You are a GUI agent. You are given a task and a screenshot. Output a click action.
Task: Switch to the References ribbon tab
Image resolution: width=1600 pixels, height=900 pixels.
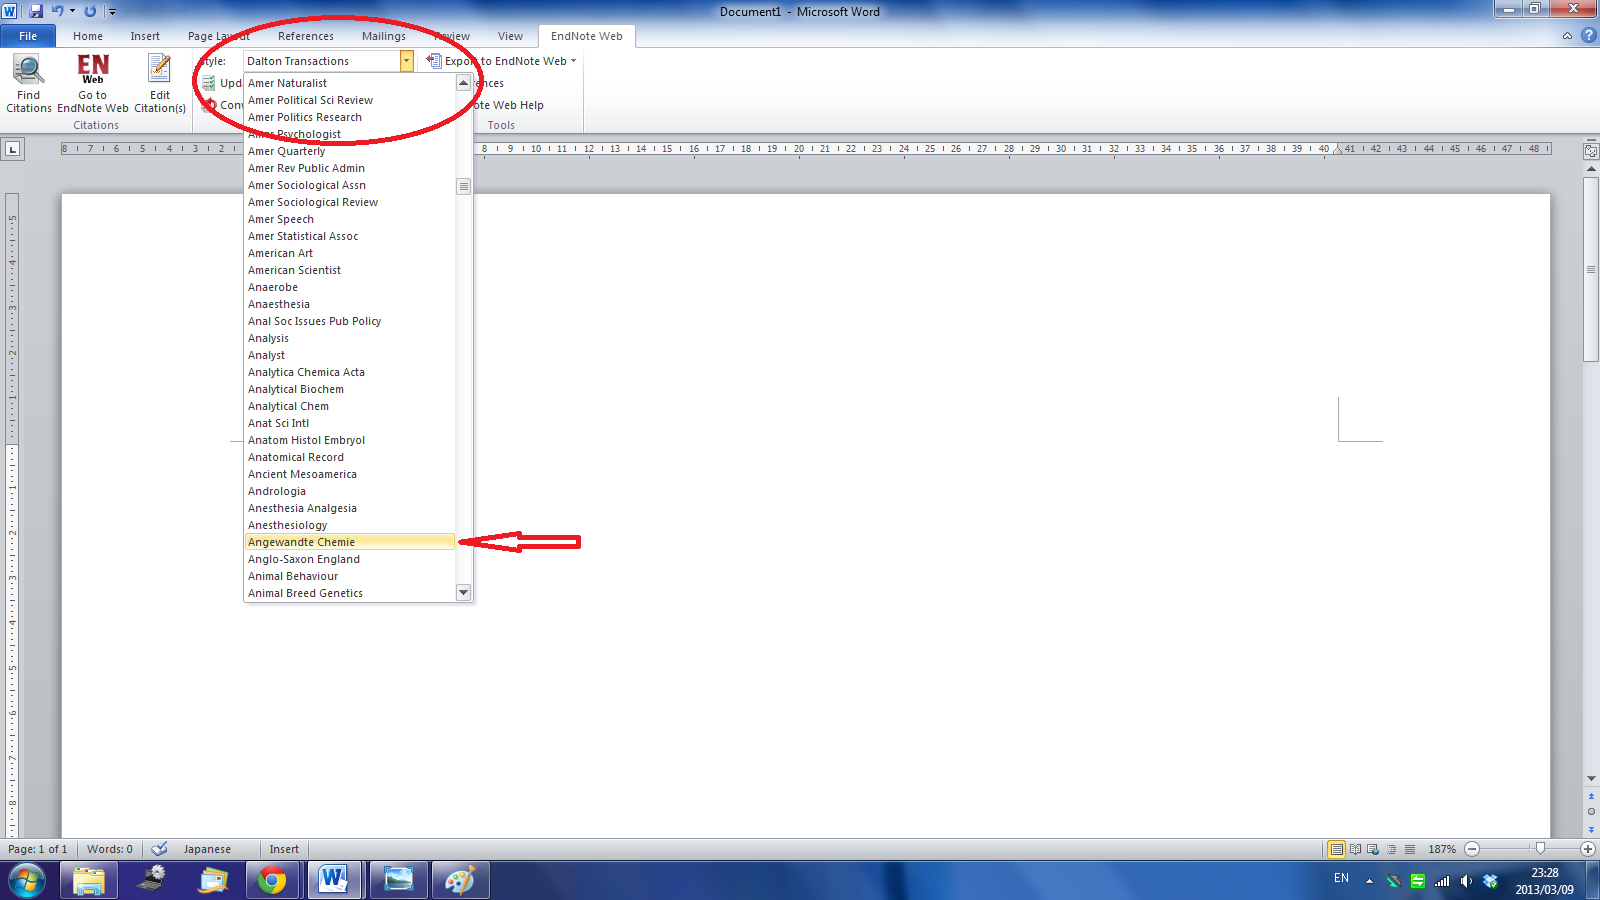(x=305, y=36)
